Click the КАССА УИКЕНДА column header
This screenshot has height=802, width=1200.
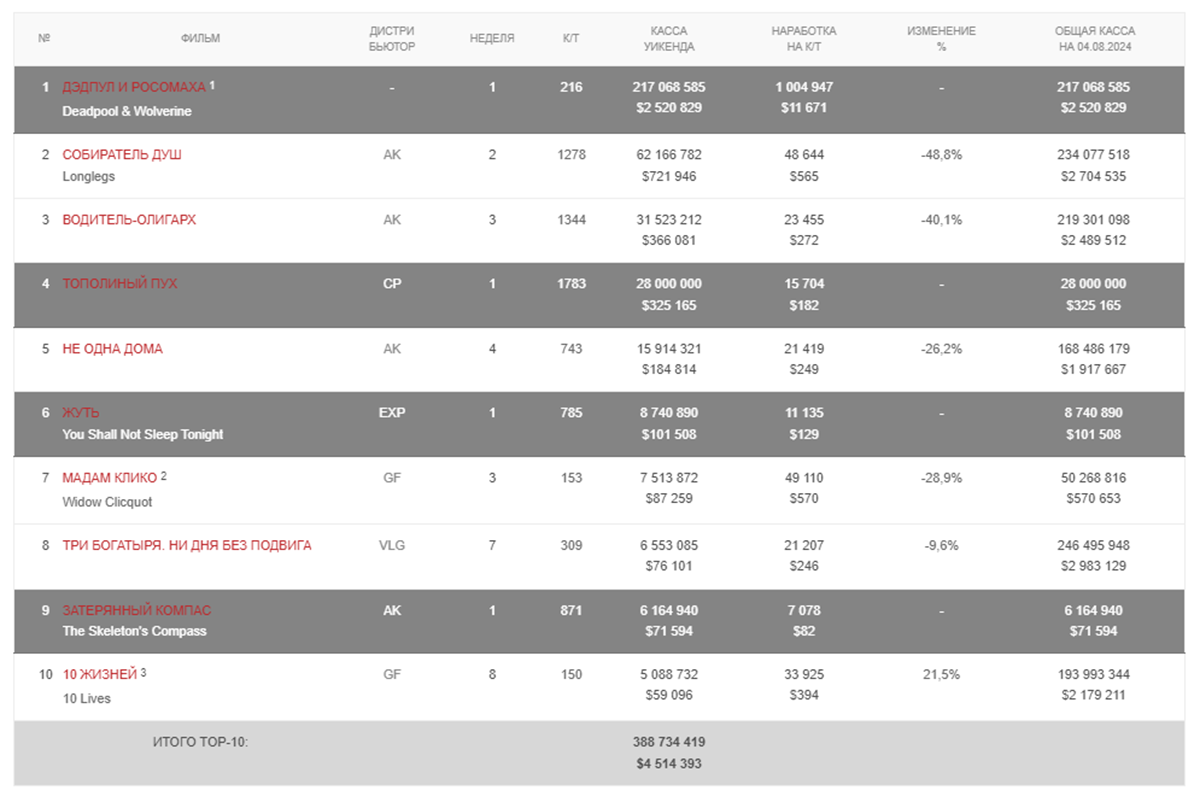pyautogui.click(x=669, y=39)
